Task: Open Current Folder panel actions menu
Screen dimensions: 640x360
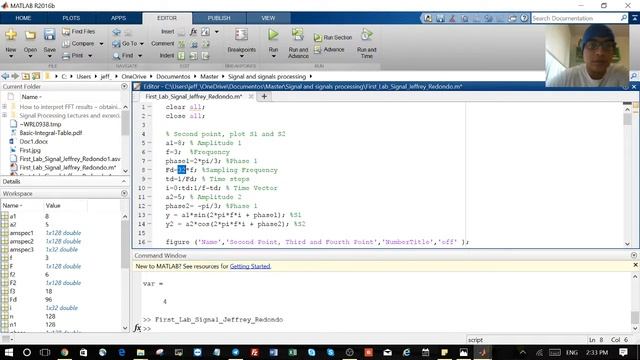Action: [124, 87]
